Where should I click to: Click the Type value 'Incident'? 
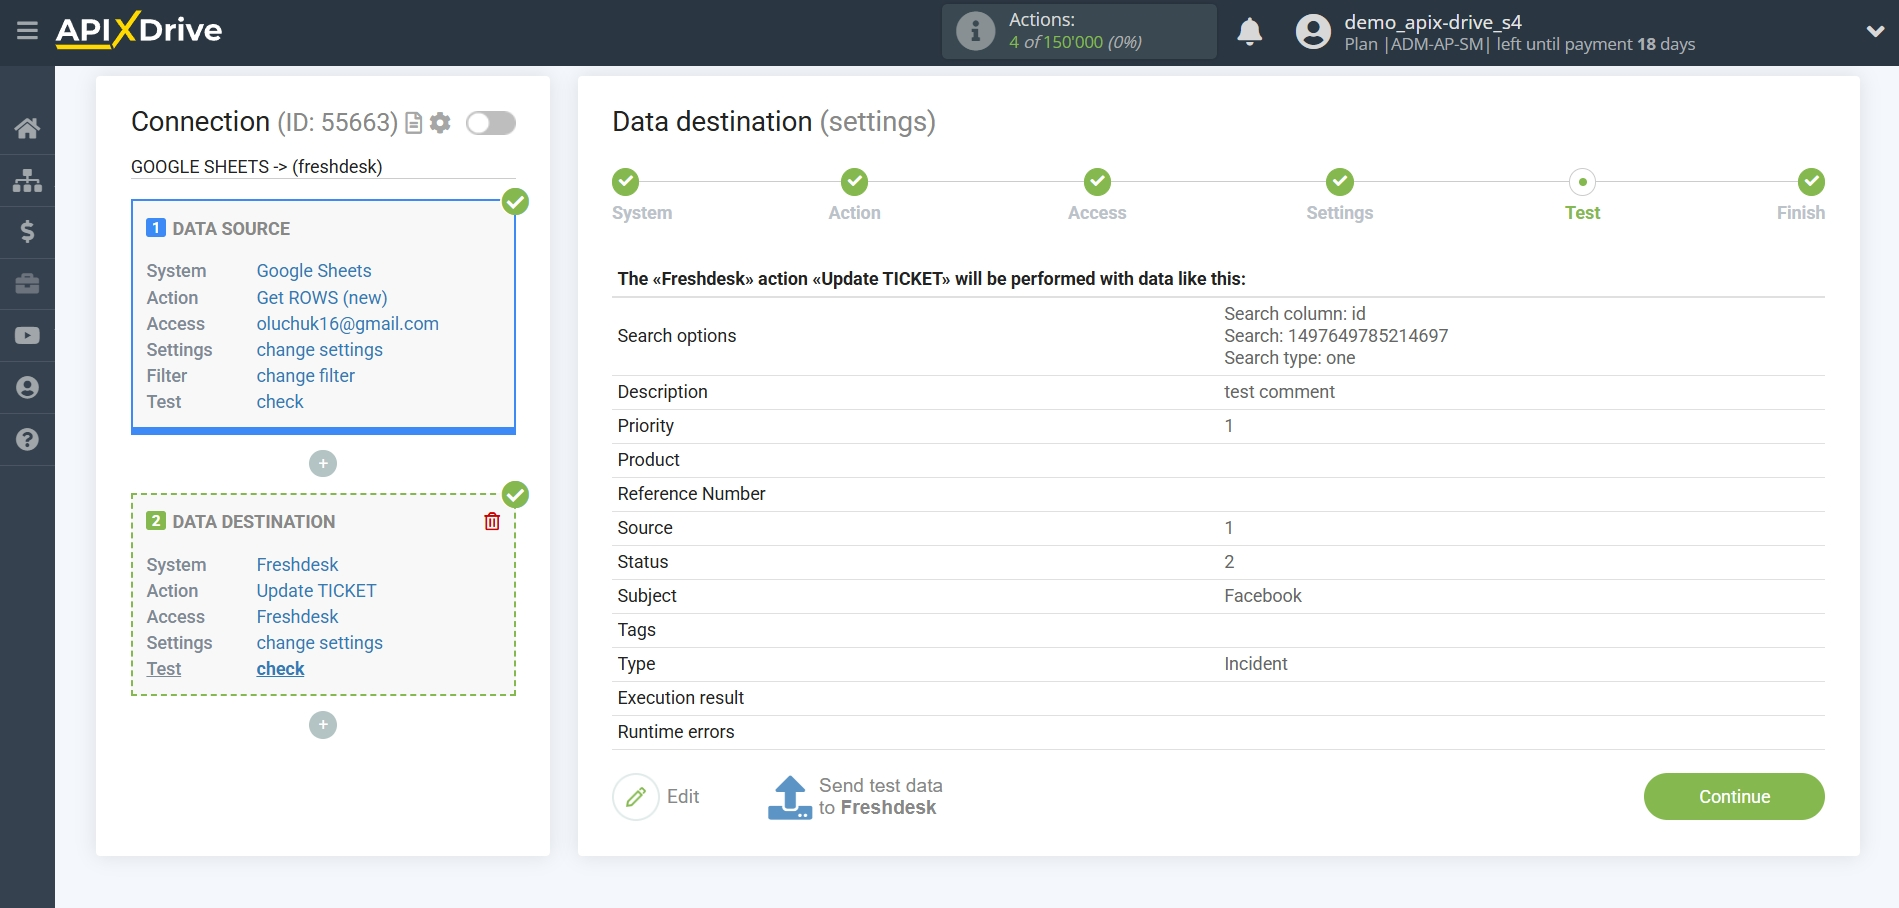1256,664
